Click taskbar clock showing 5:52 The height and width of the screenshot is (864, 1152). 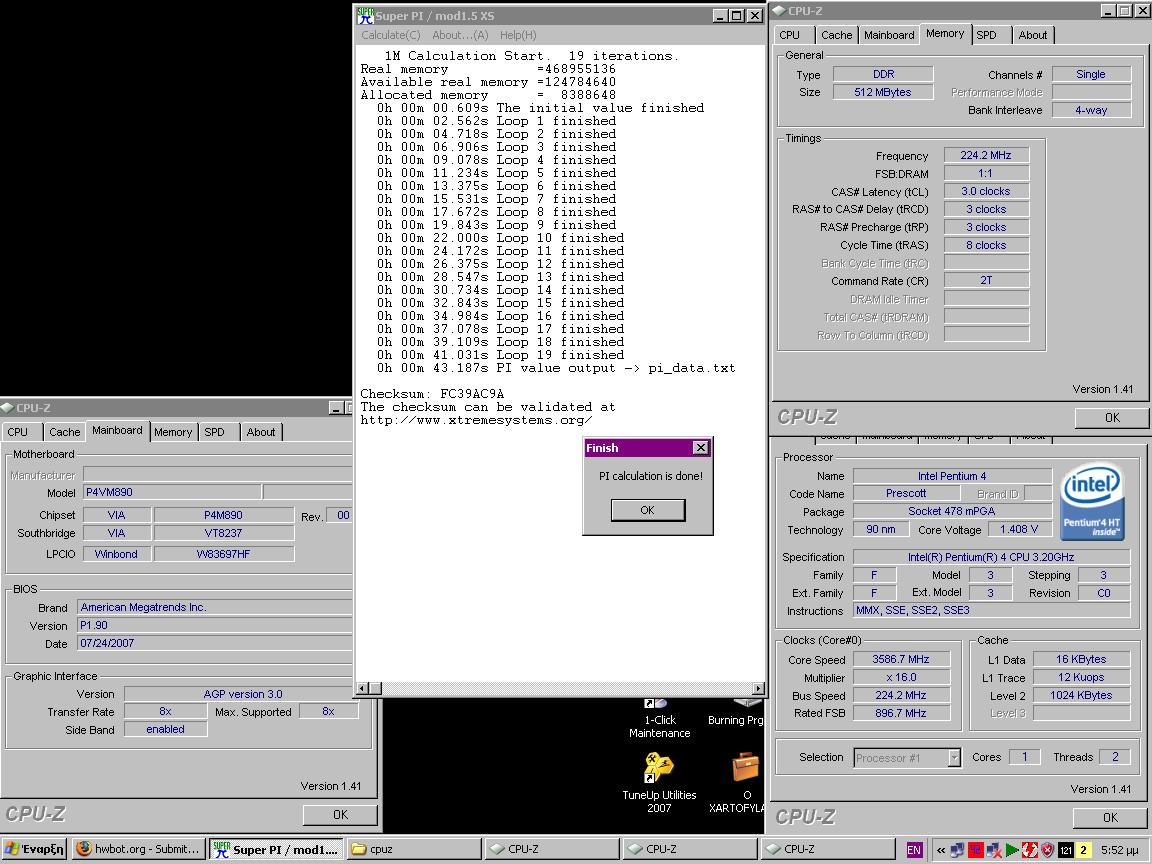point(1120,850)
